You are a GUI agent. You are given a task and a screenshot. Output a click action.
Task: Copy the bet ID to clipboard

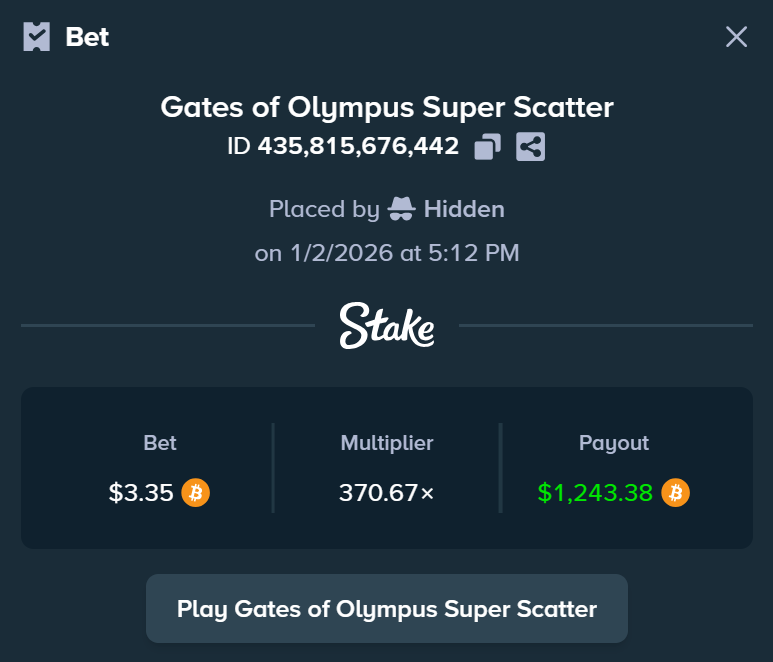coord(487,147)
